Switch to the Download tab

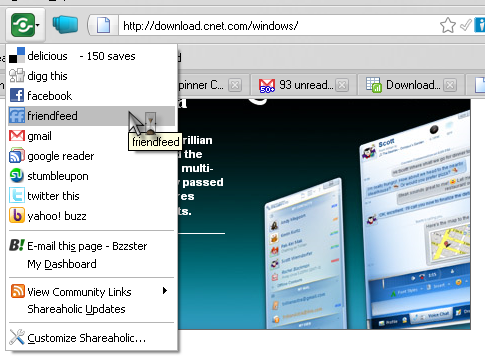411,85
